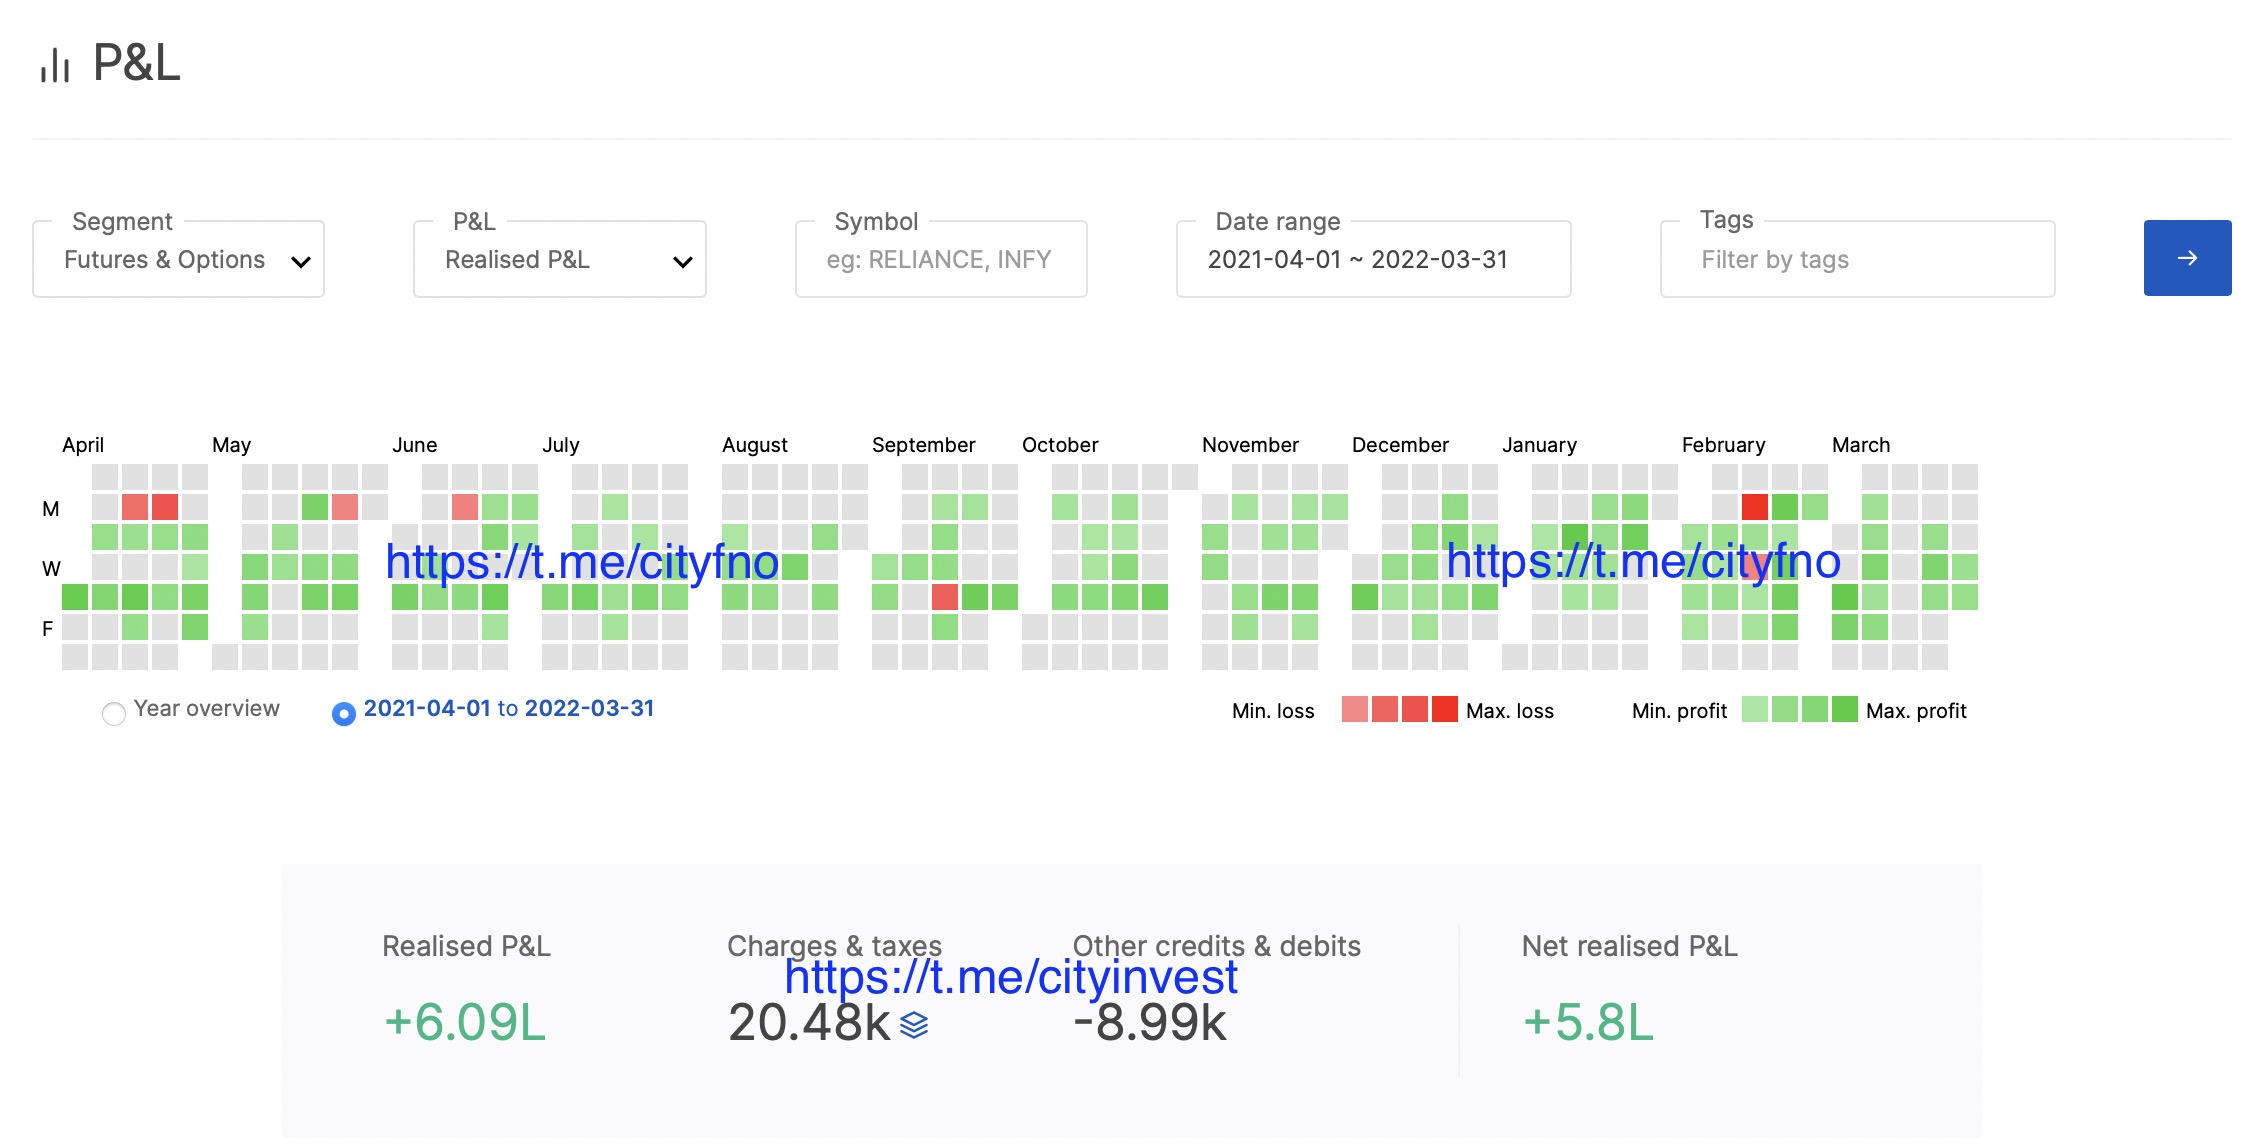Open the Date range picker field
Viewport: 2268px width, 1144px height.
1372,260
